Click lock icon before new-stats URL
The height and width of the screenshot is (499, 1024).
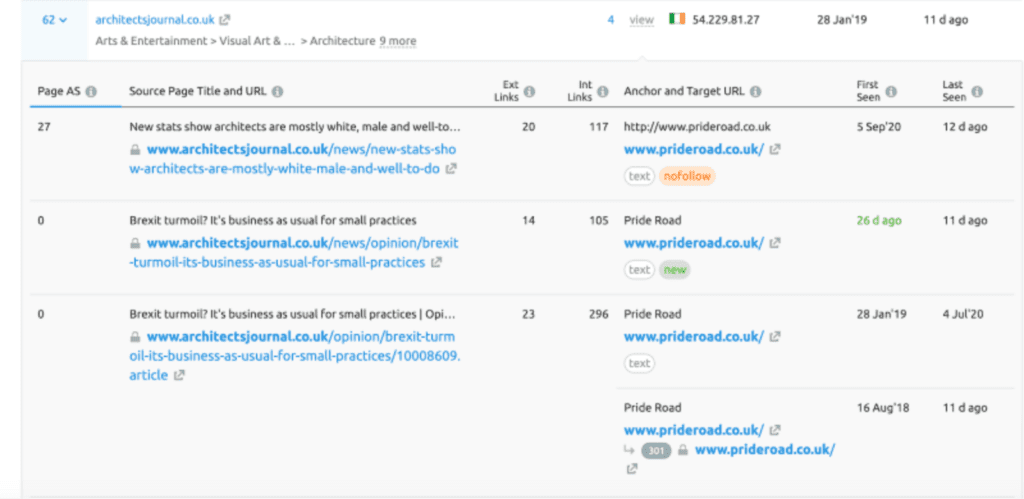coord(135,150)
